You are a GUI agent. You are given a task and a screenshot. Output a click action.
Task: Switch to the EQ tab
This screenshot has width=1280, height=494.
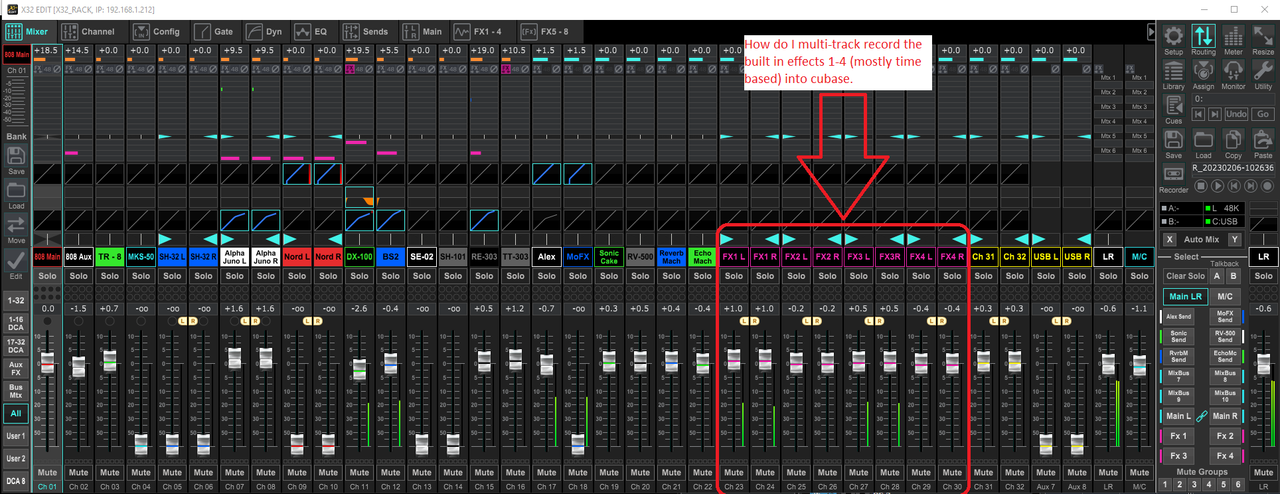(311, 32)
